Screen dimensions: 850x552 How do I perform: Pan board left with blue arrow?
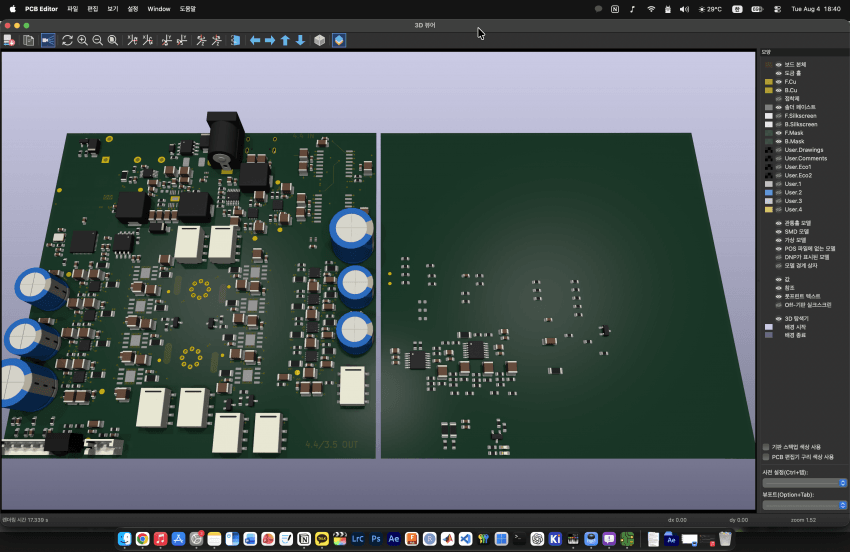click(255, 40)
